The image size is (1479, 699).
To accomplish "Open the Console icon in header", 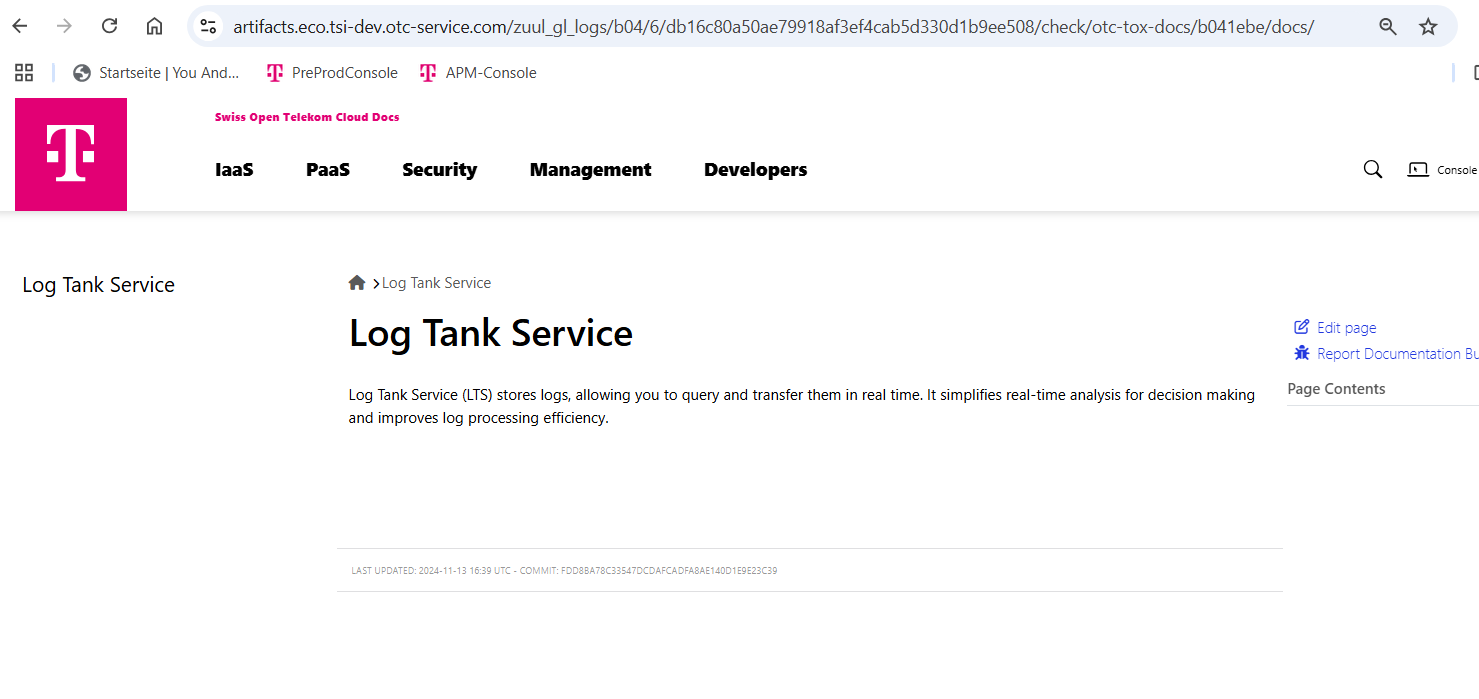I will coord(1418,170).
